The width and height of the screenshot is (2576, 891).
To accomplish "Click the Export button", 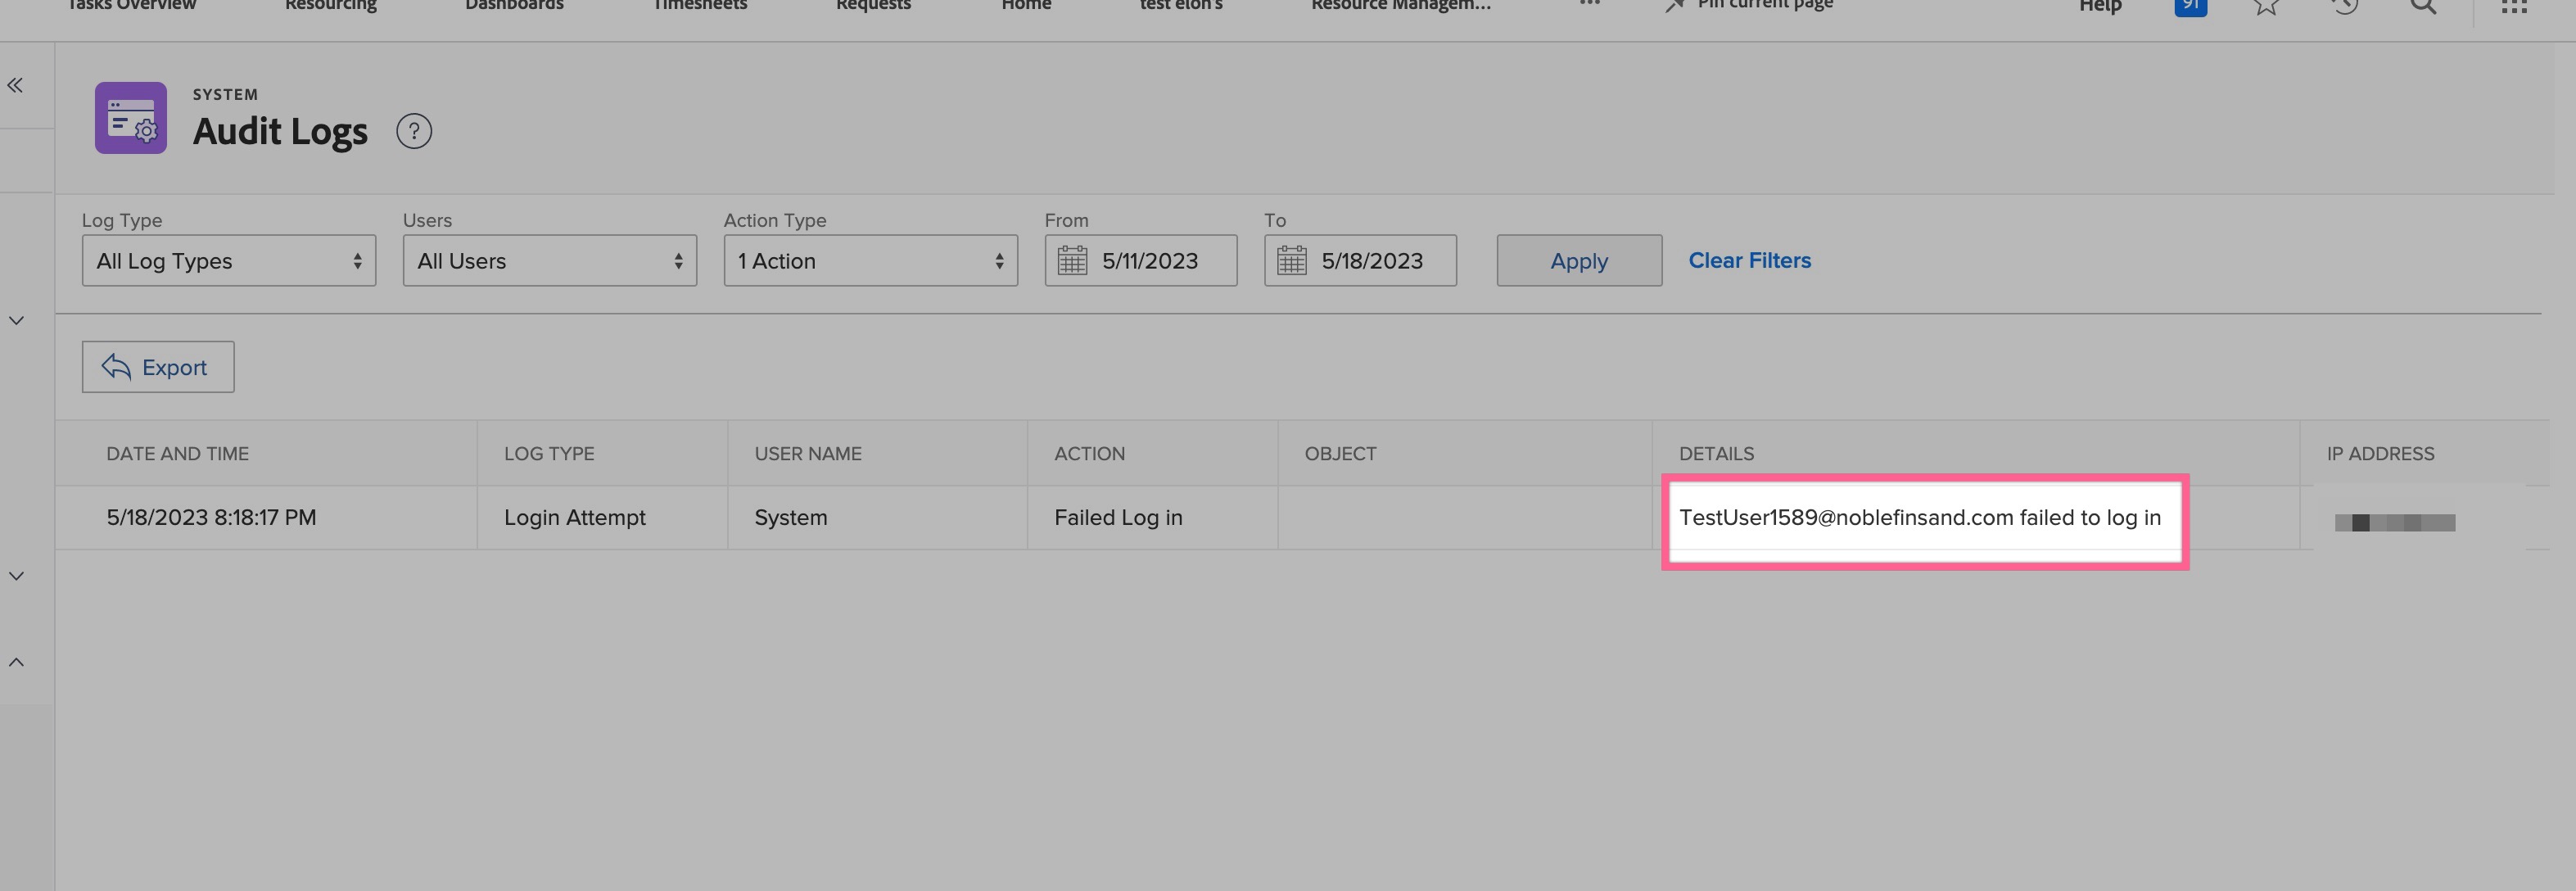I will tap(158, 367).
